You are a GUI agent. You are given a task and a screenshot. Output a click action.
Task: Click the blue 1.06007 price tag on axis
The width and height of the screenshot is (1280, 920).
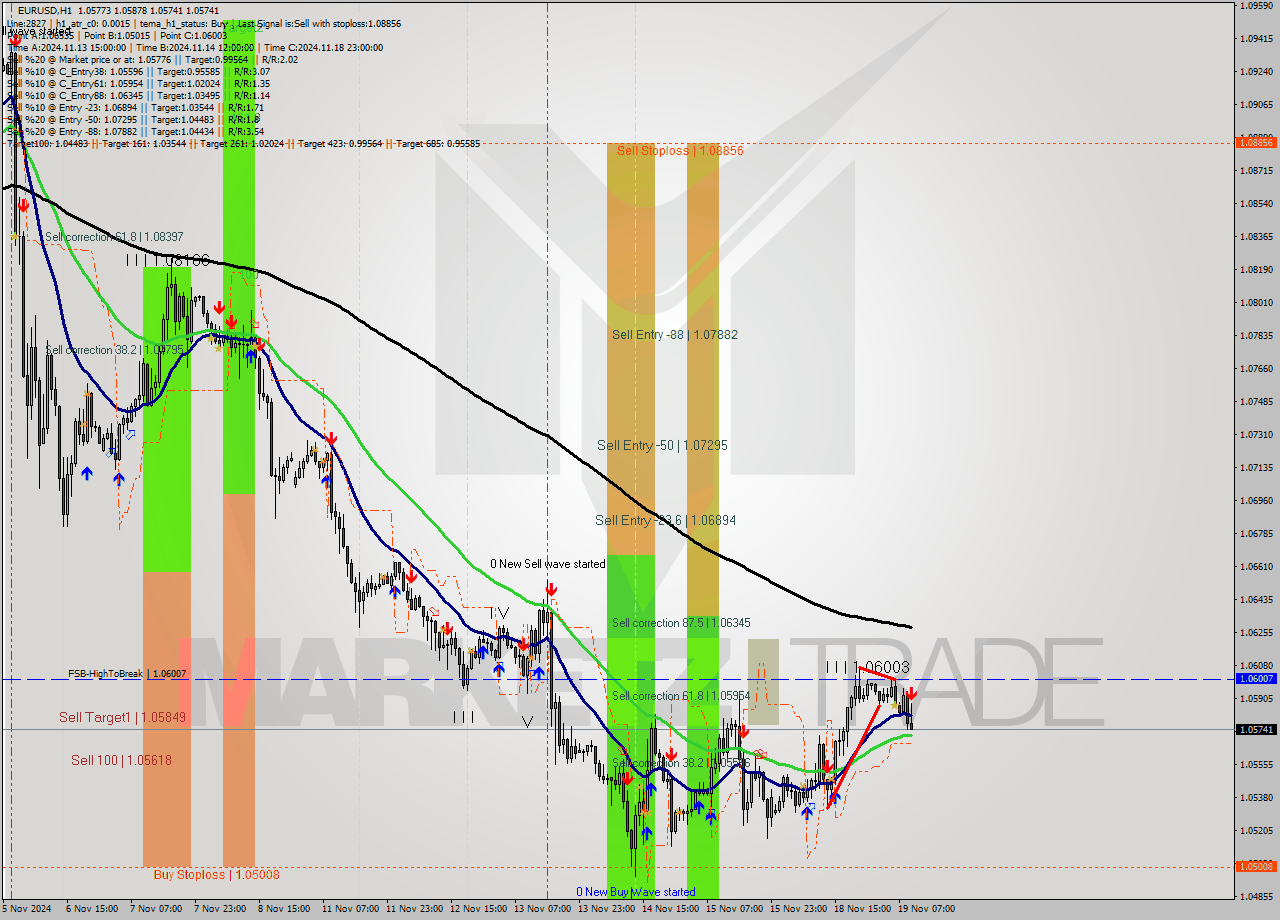tap(1256, 679)
